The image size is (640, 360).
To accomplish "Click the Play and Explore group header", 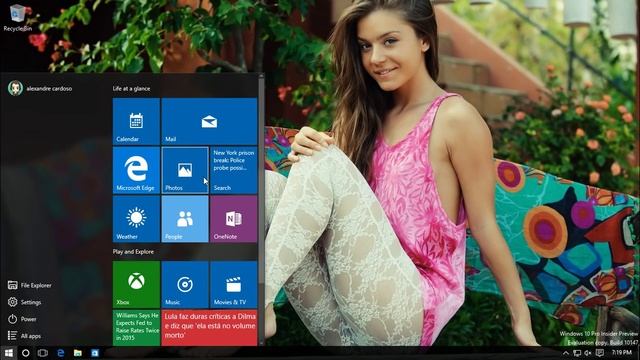I will tap(133, 252).
